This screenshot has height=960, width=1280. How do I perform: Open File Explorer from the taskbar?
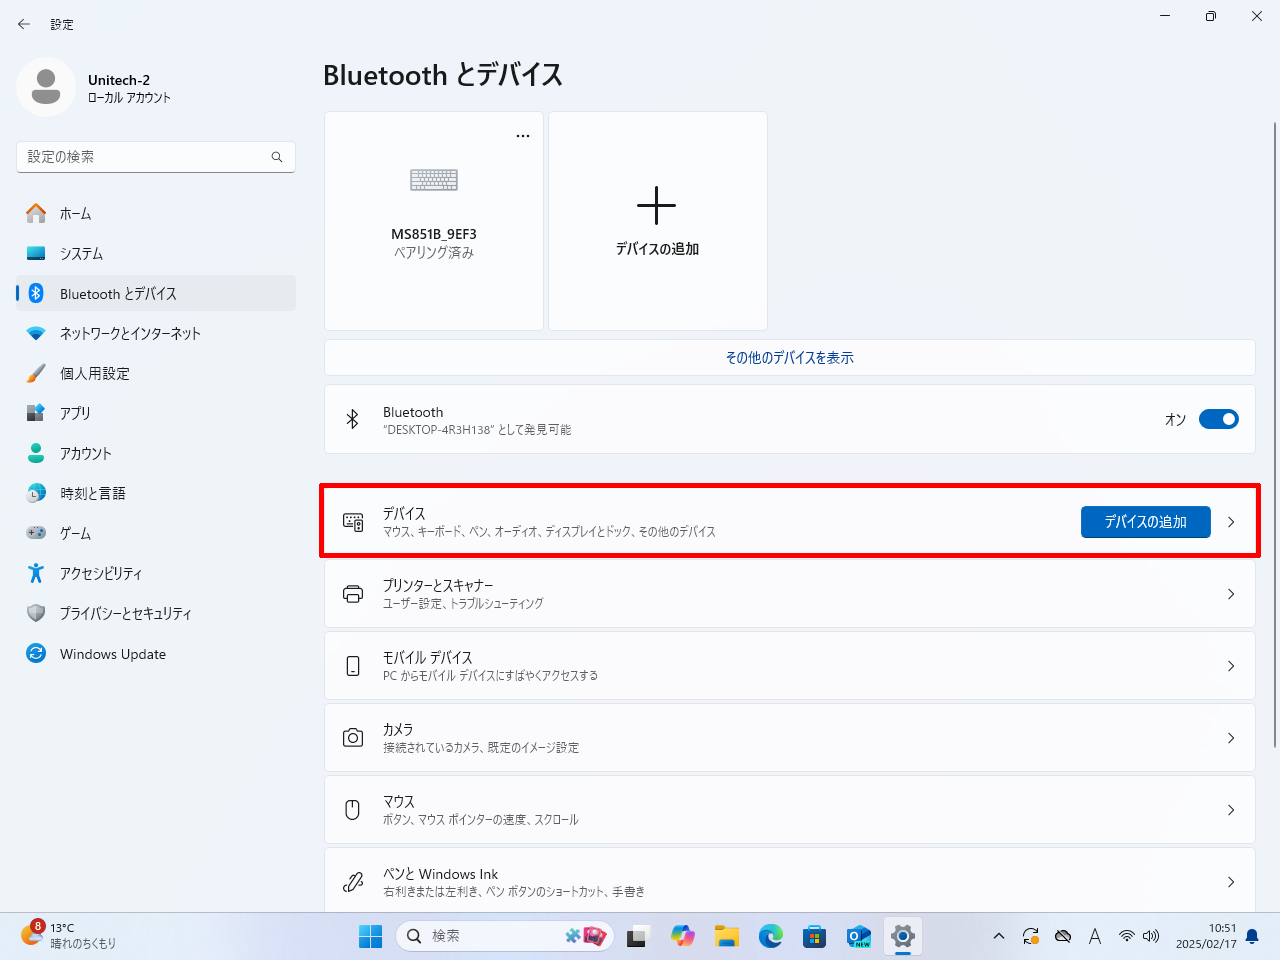click(727, 936)
